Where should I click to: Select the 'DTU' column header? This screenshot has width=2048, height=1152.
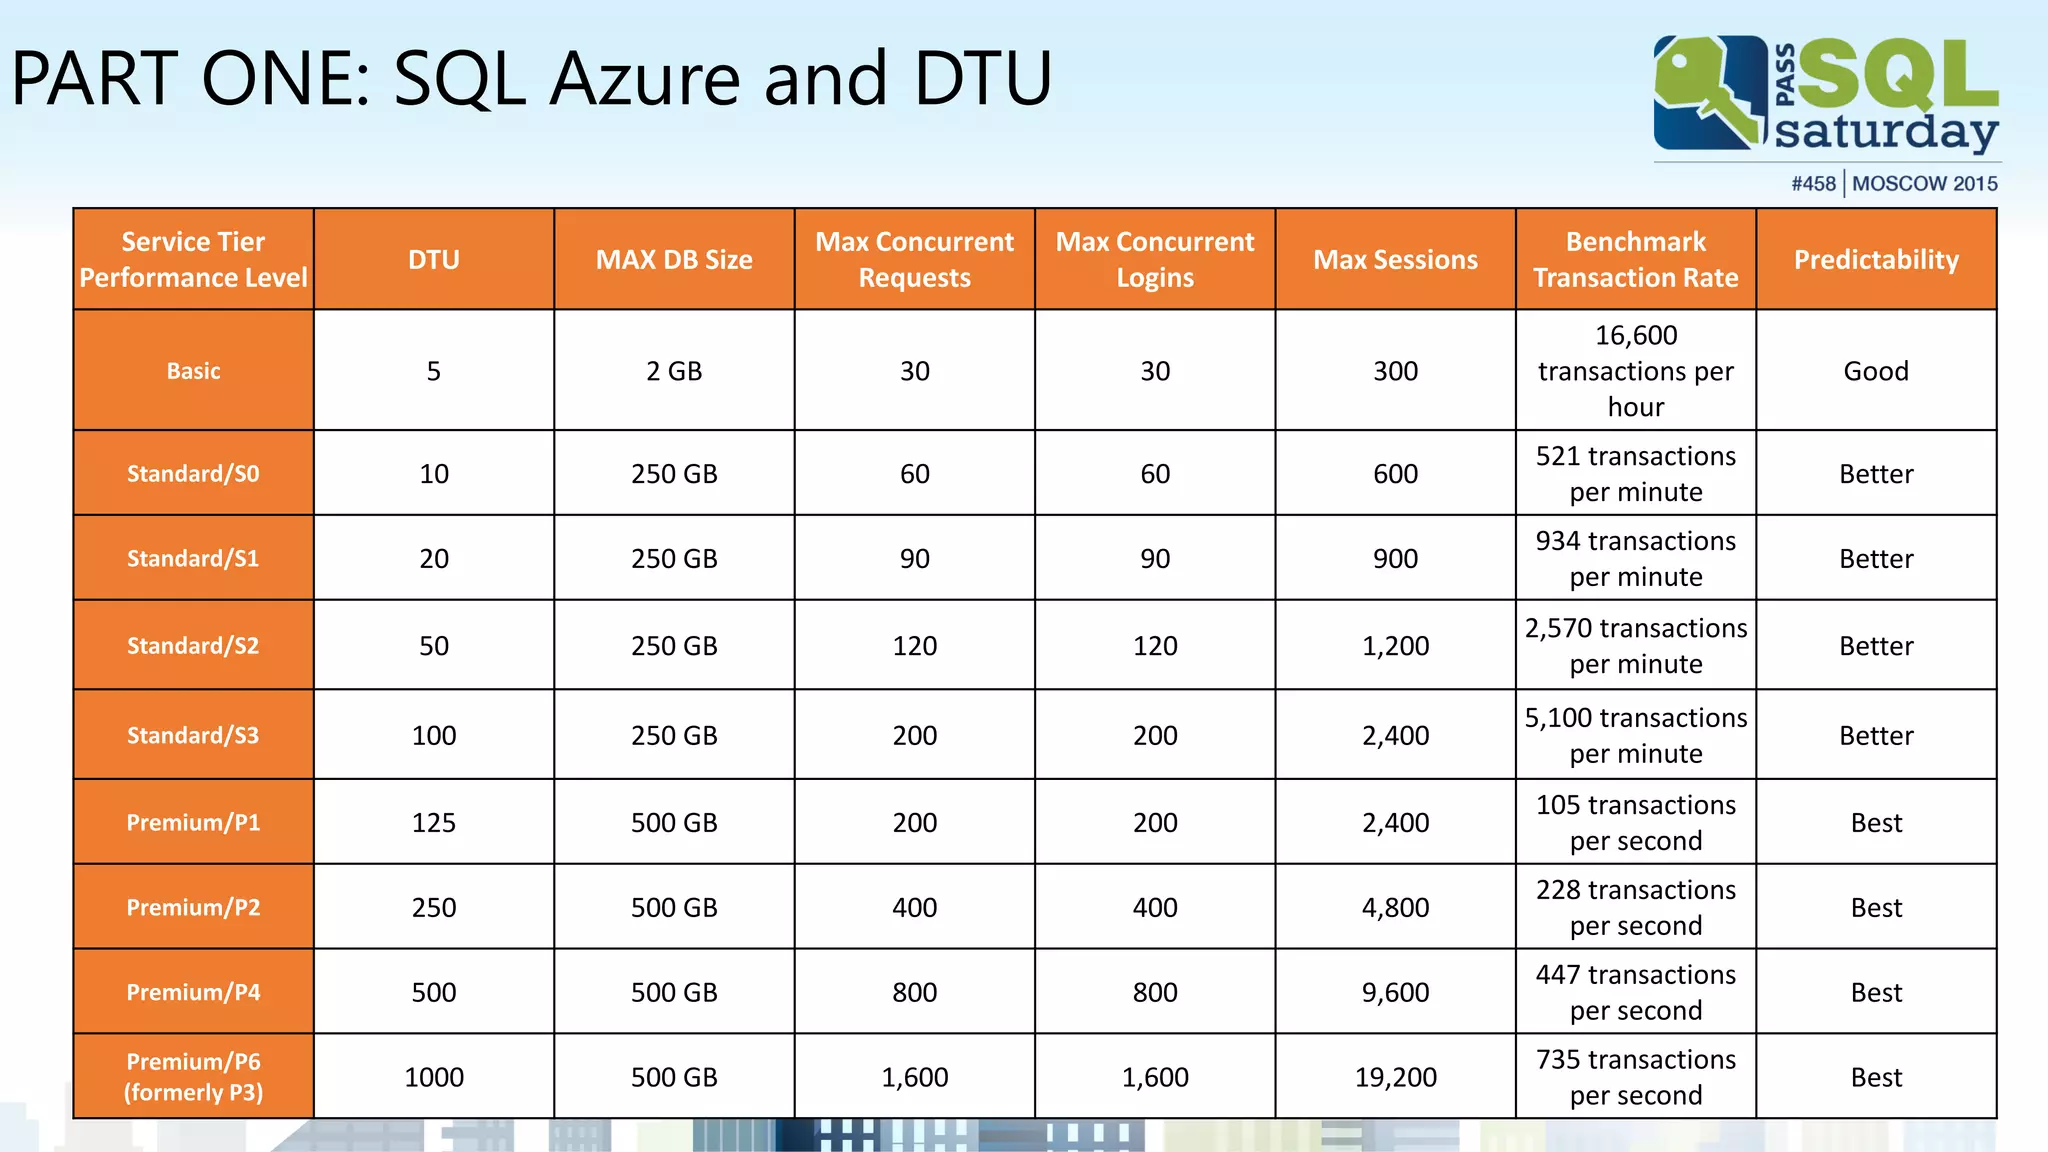[x=434, y=259]
